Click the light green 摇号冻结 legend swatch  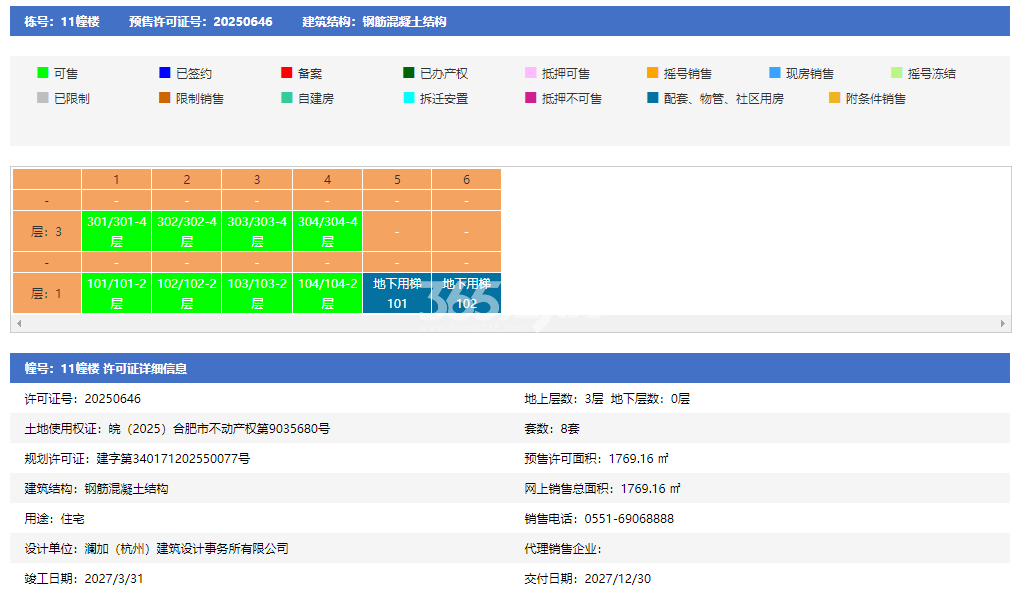tap(896, 73)
